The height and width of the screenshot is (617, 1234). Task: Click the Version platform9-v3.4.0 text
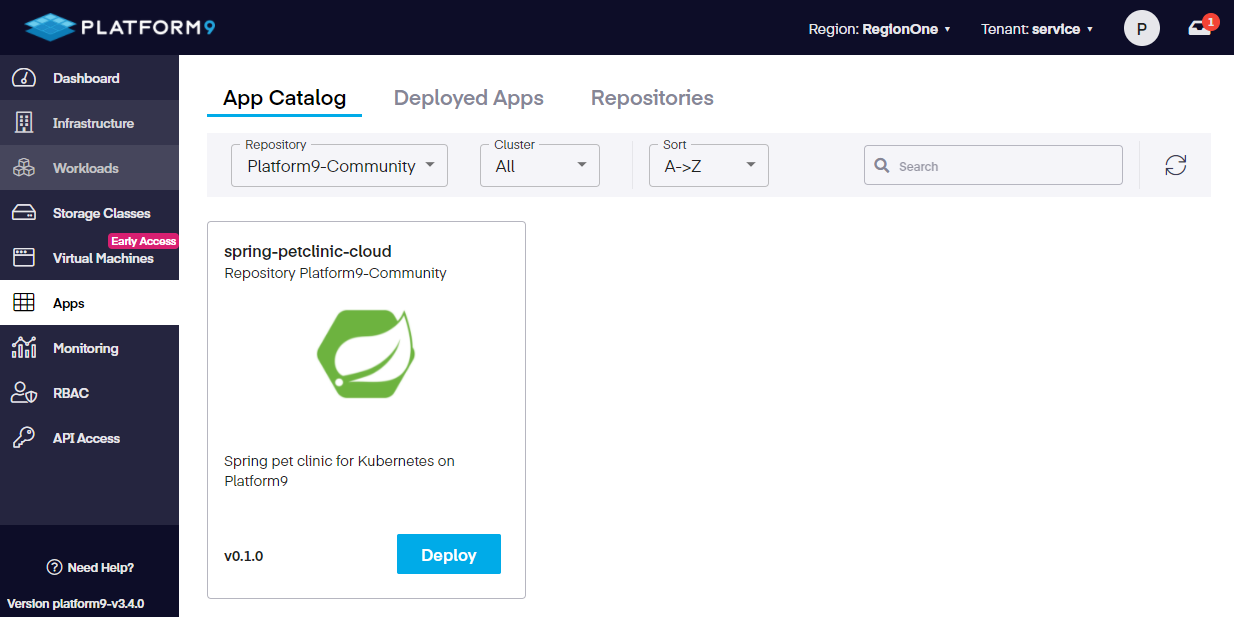(76, 604)
